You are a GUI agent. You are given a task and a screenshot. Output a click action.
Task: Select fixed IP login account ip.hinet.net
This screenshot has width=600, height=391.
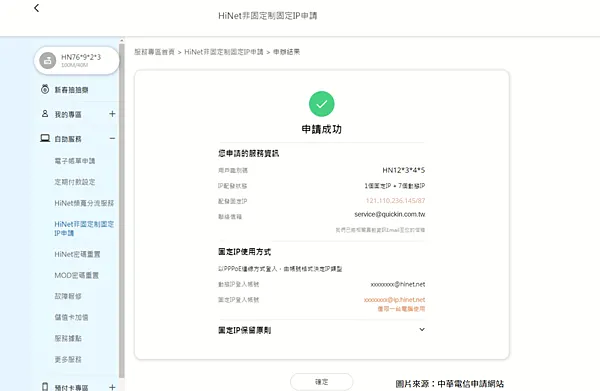pyautogui.click(x=394, y=300)
